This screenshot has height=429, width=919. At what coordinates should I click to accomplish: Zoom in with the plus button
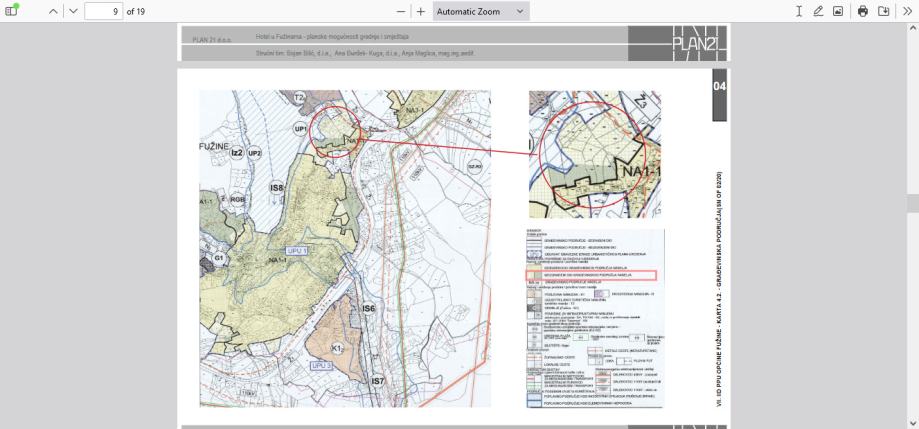click(421, 11)
